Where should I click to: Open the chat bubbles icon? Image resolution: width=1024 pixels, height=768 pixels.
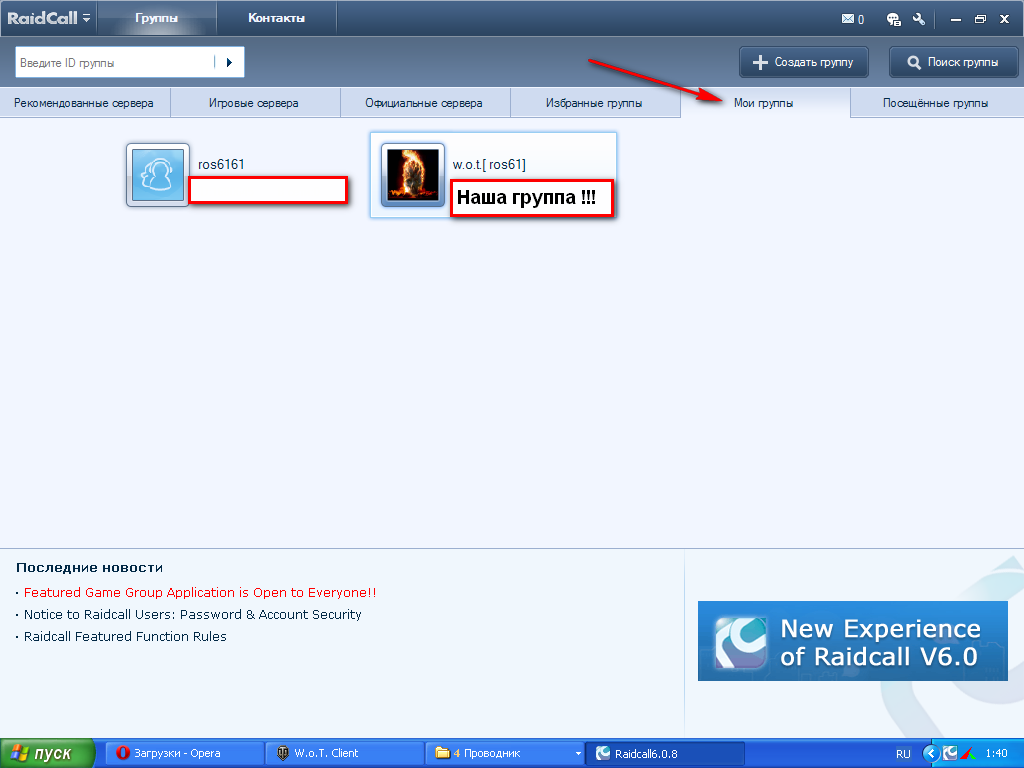click(893, 19)
